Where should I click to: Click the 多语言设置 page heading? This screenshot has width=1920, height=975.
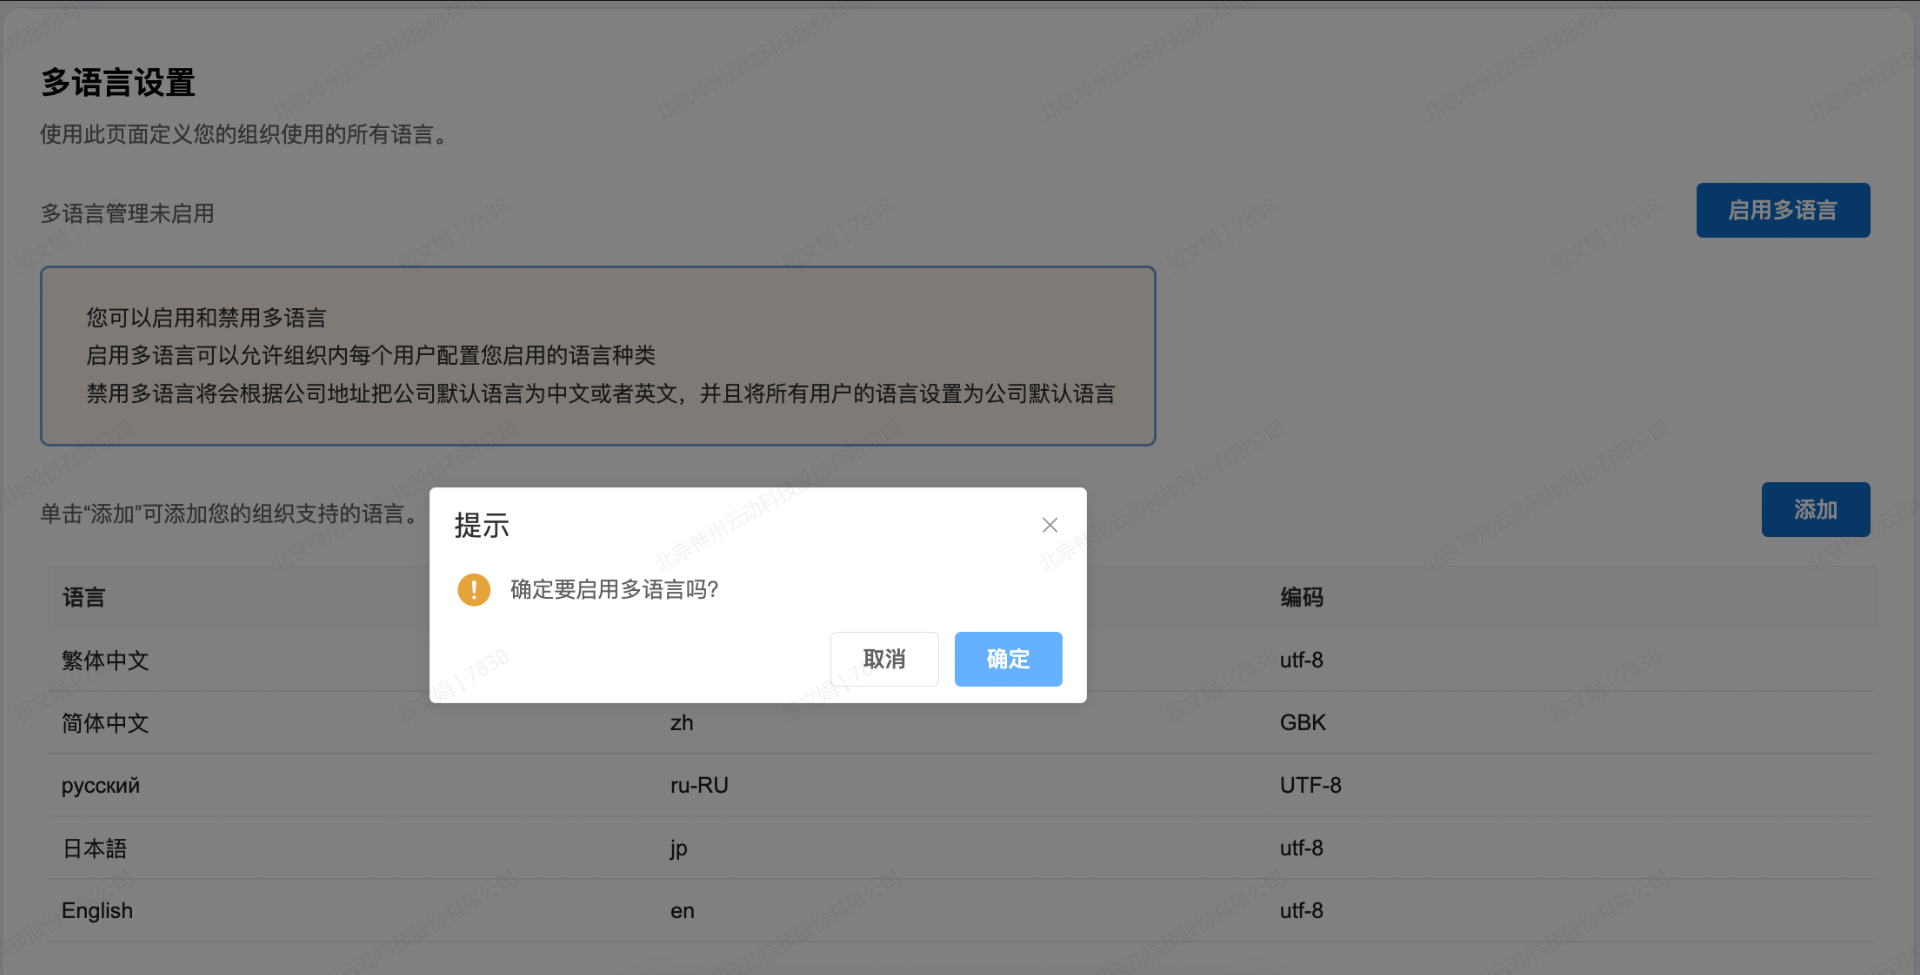[118, 83]
